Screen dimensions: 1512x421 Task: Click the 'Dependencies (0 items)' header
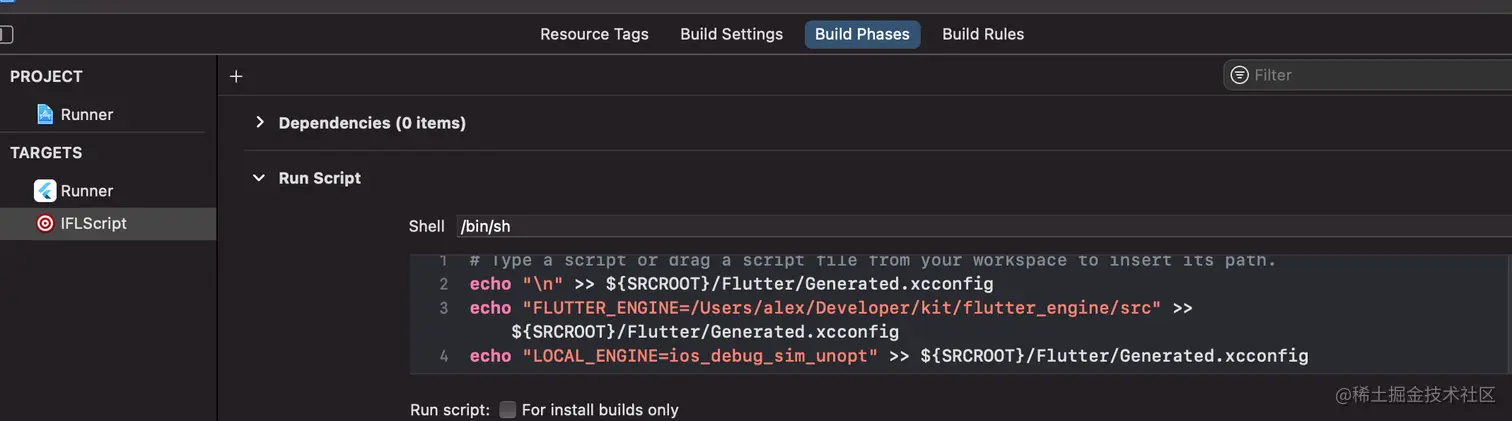click(x=372, y=123)
